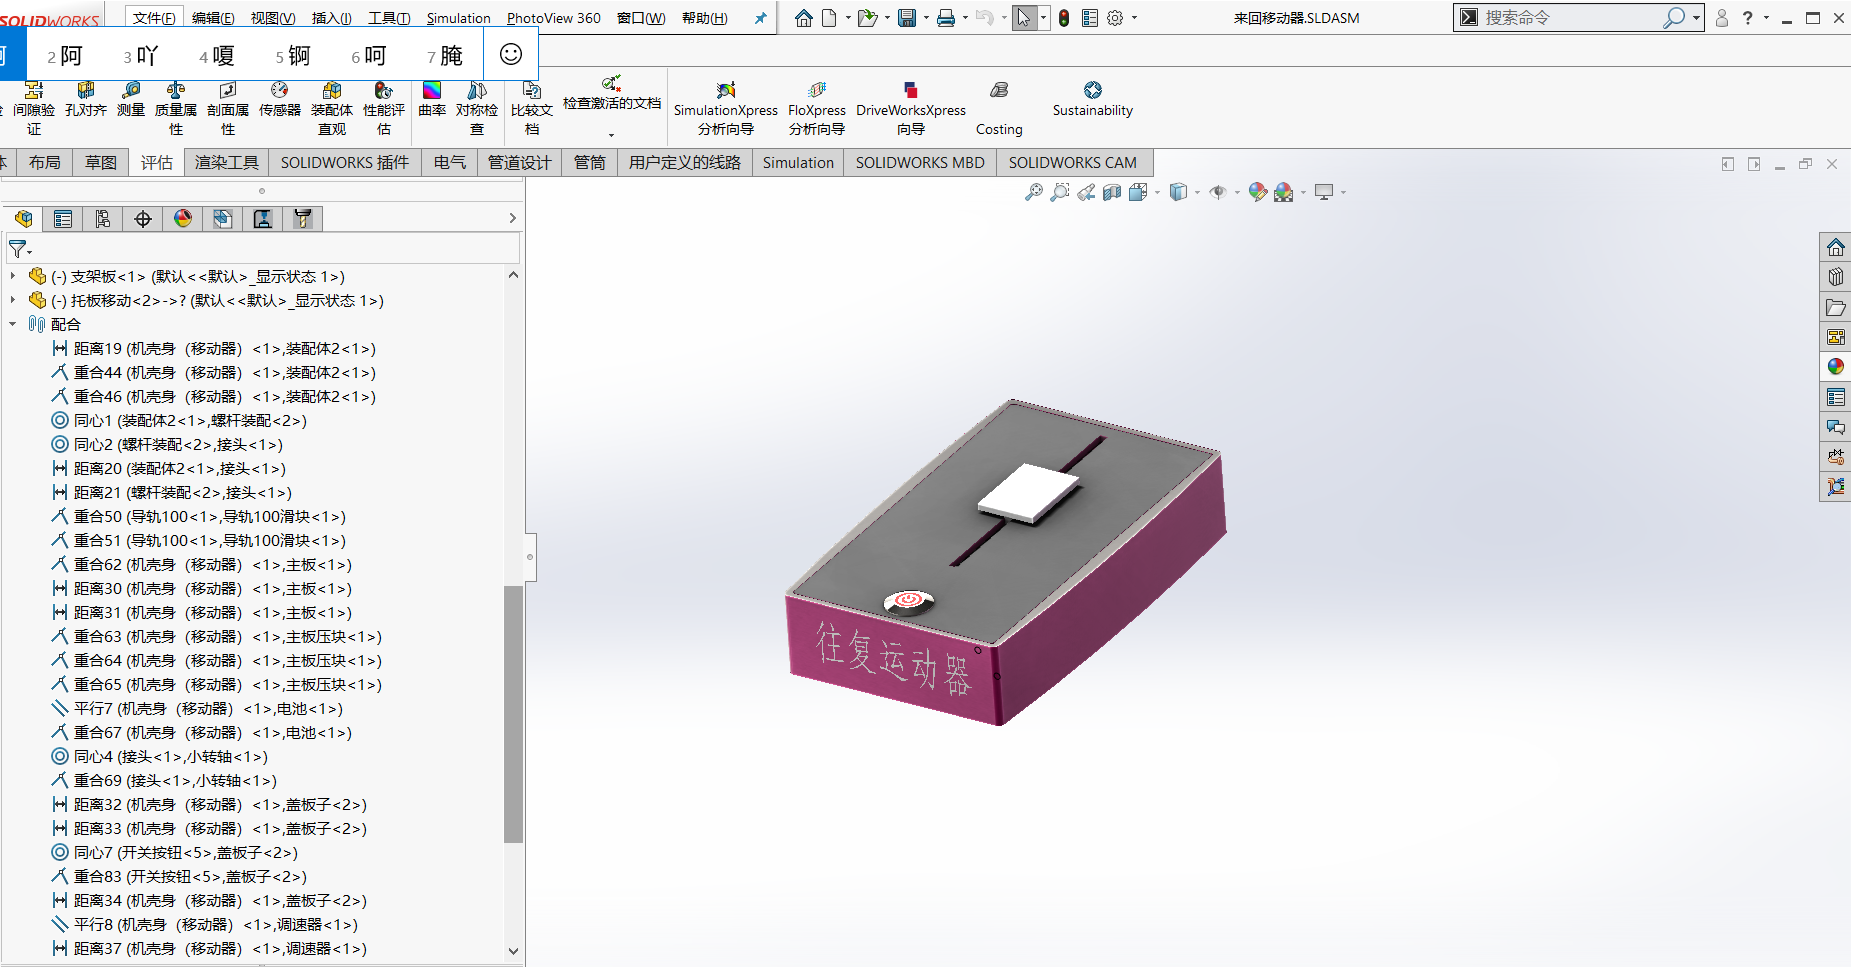
Task: Switch to the 渲染工具 tab
Action: click(227, 162)
